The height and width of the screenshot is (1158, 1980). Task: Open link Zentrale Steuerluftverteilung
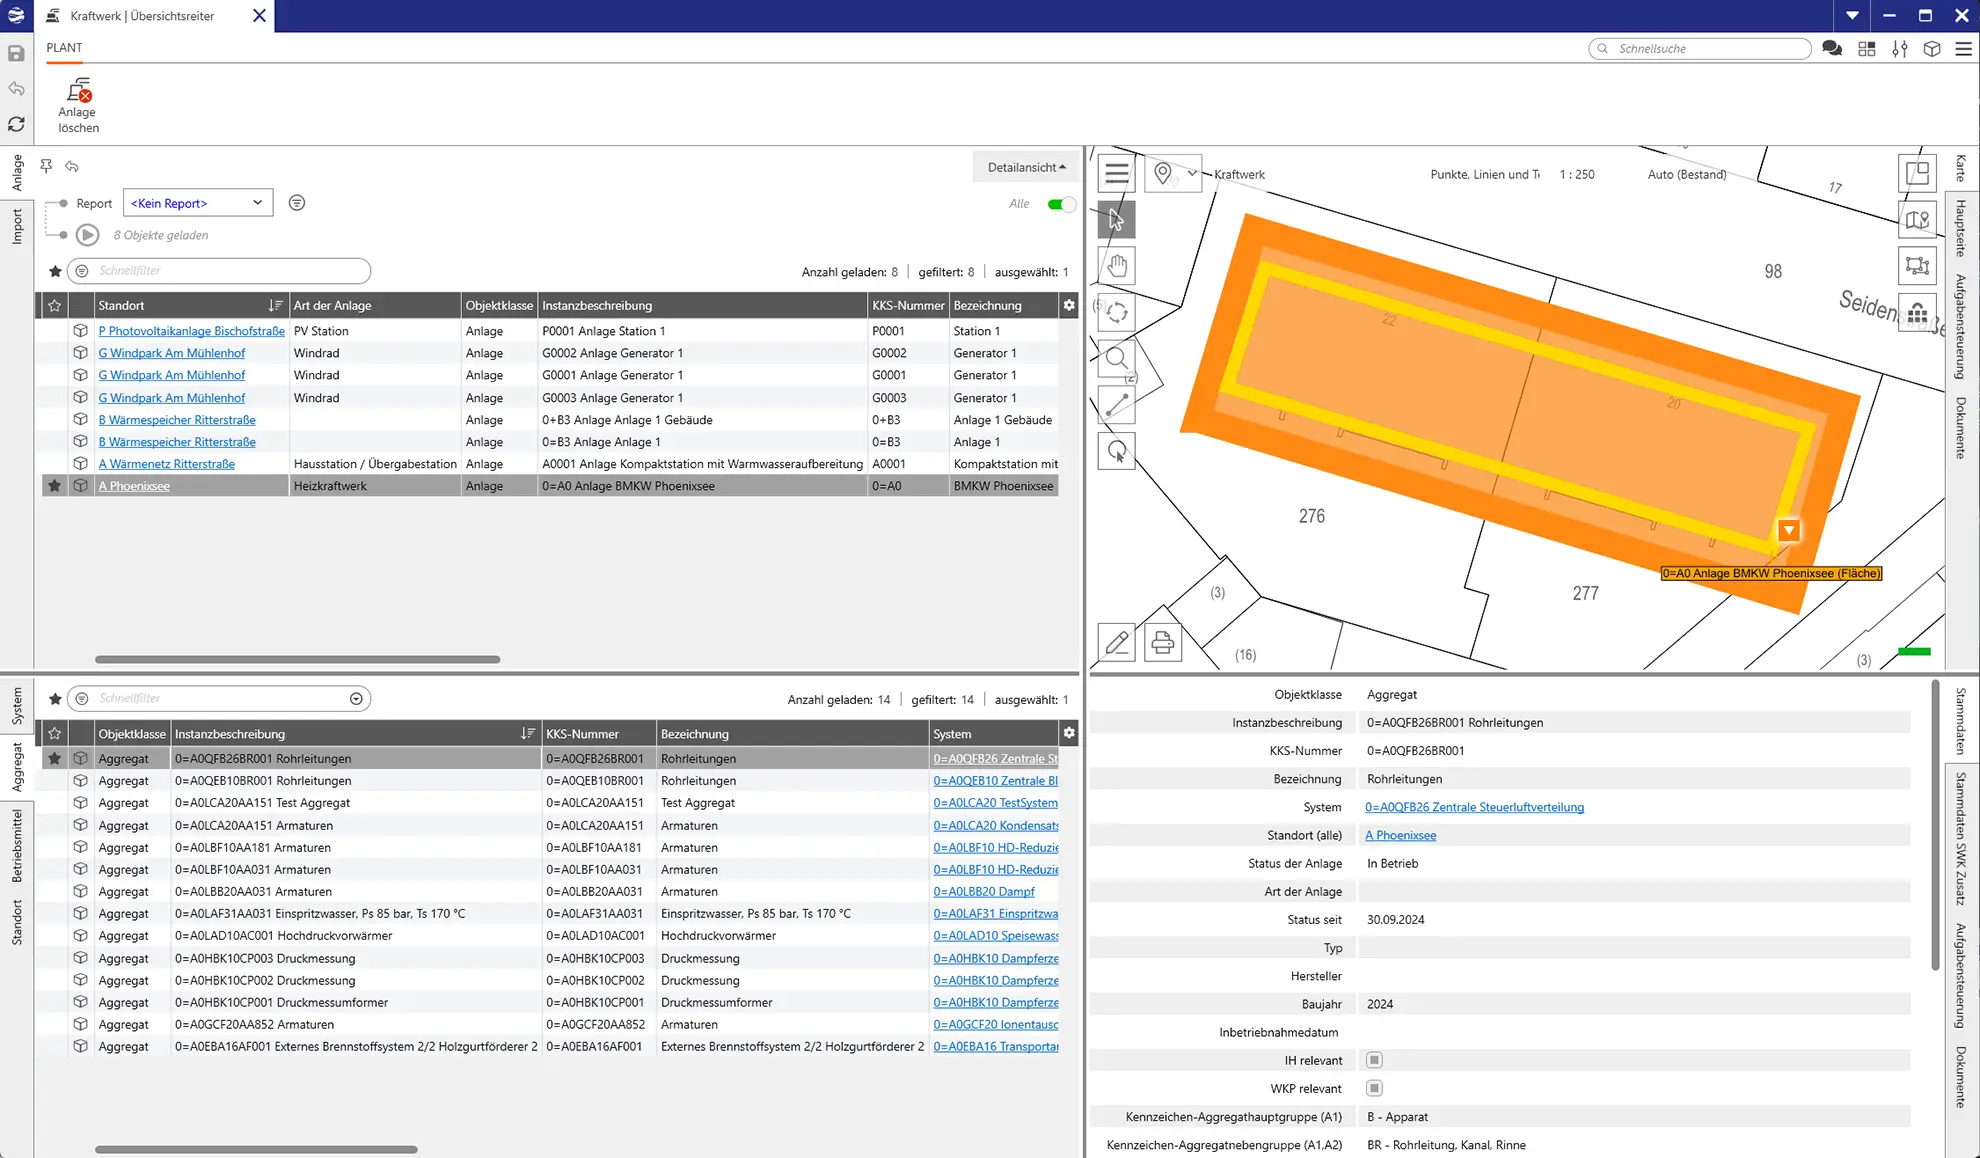pos(1474,807)
